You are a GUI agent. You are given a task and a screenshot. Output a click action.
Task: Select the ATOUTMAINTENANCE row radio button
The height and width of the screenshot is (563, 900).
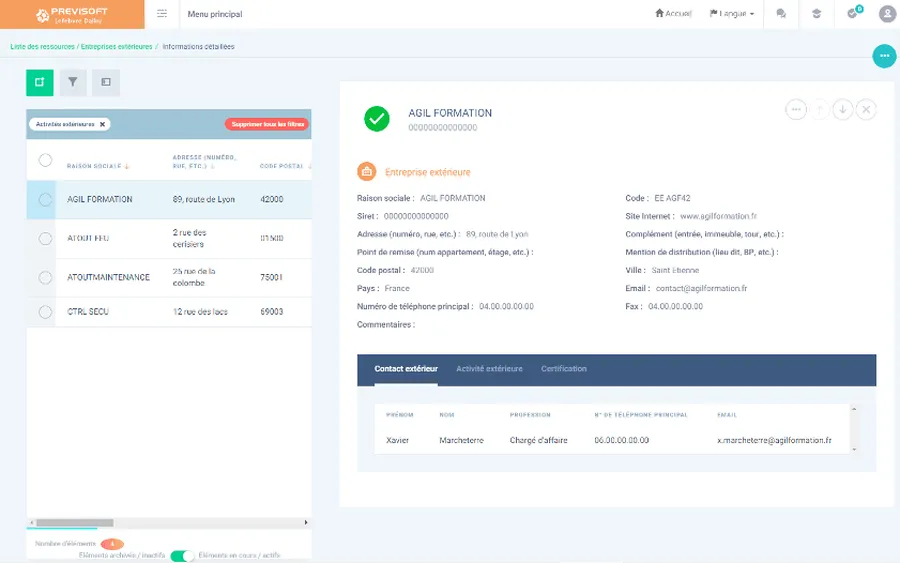pyautogui.click(x=45, y=277)
